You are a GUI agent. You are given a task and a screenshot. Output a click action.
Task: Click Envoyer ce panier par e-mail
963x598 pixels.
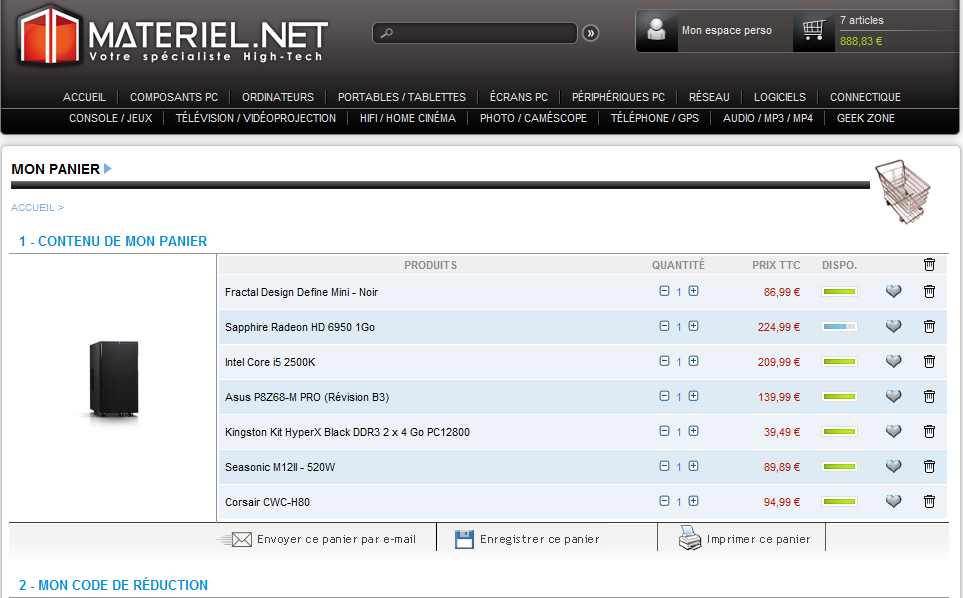tap(335, 539)
